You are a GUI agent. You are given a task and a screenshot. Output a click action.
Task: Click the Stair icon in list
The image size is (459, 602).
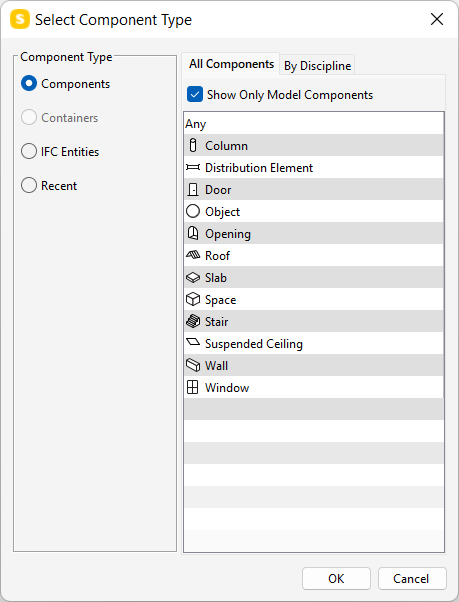193,321
